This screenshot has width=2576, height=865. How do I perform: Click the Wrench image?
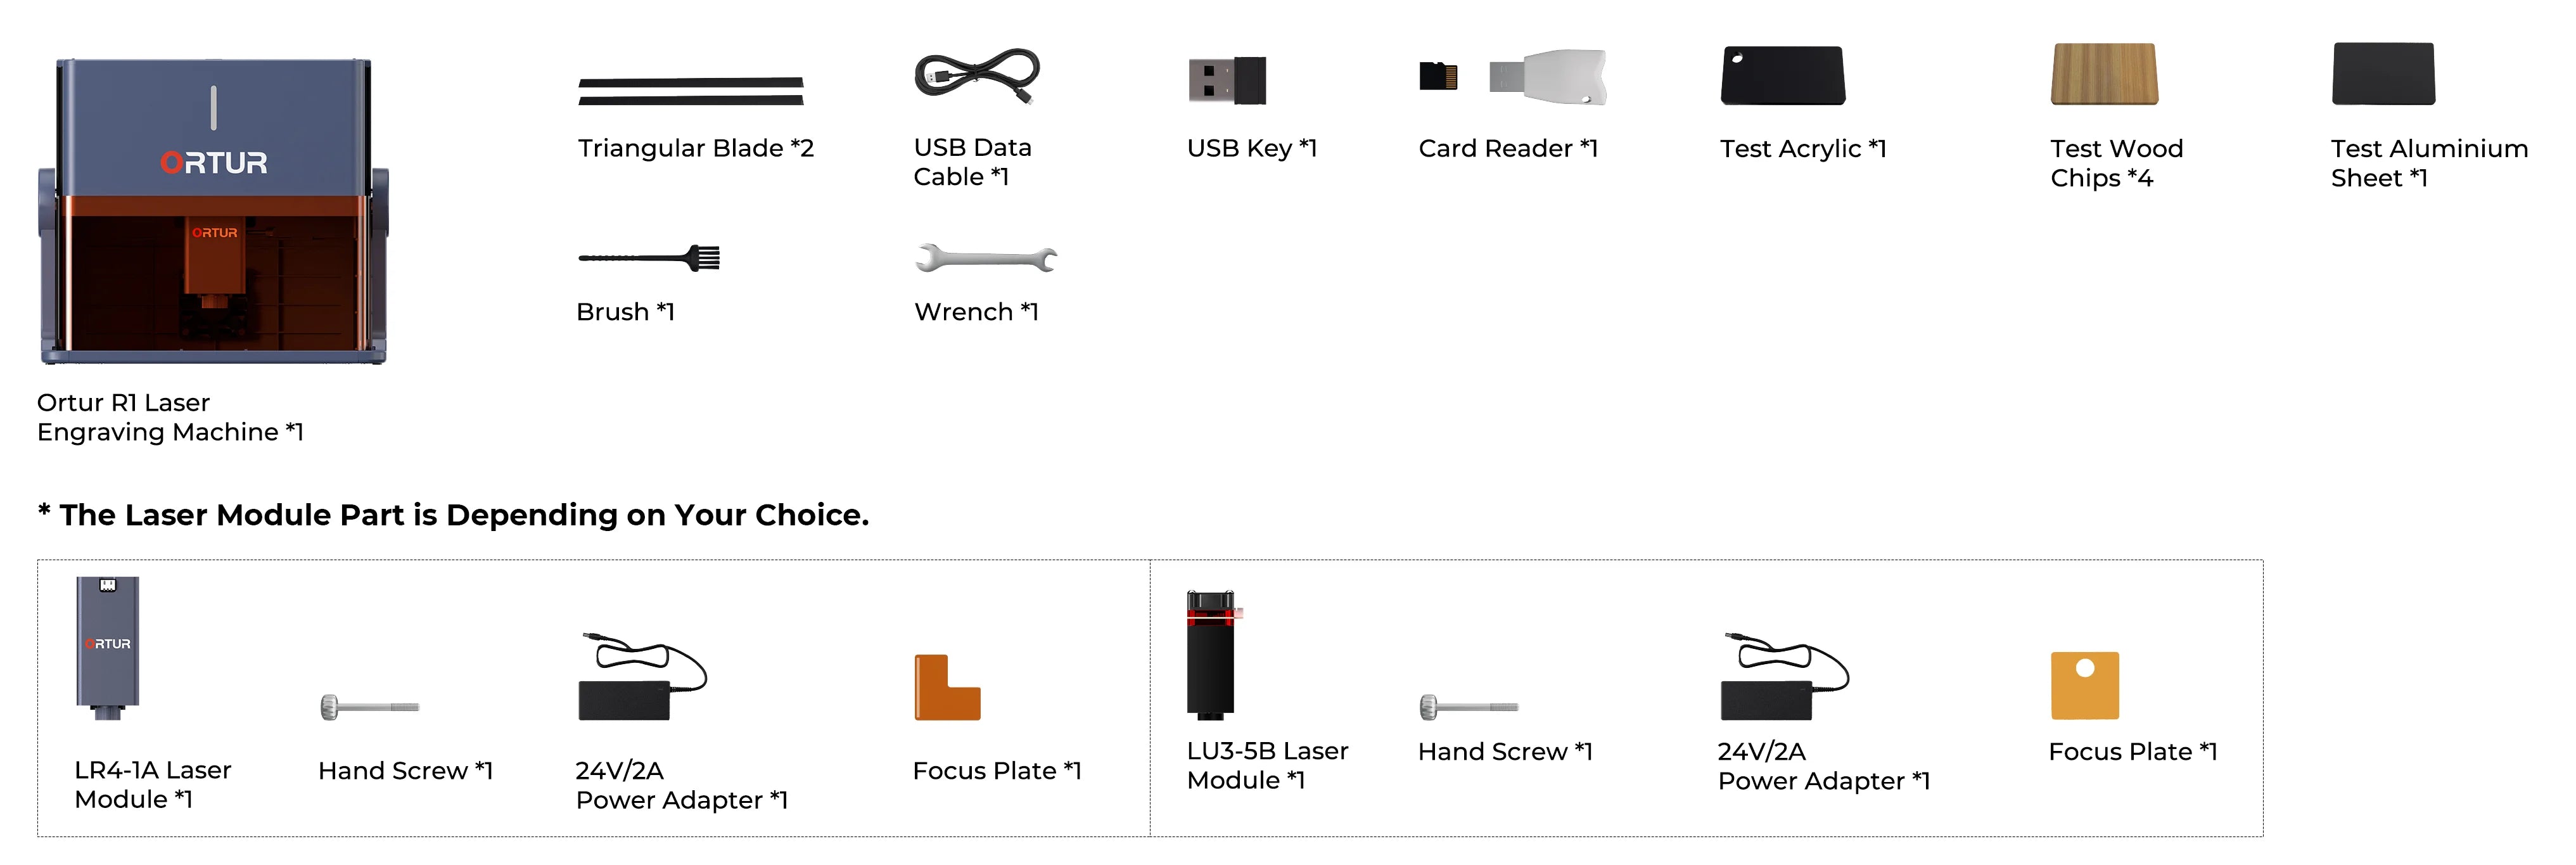pyautogui.click(x=986, y=258)
